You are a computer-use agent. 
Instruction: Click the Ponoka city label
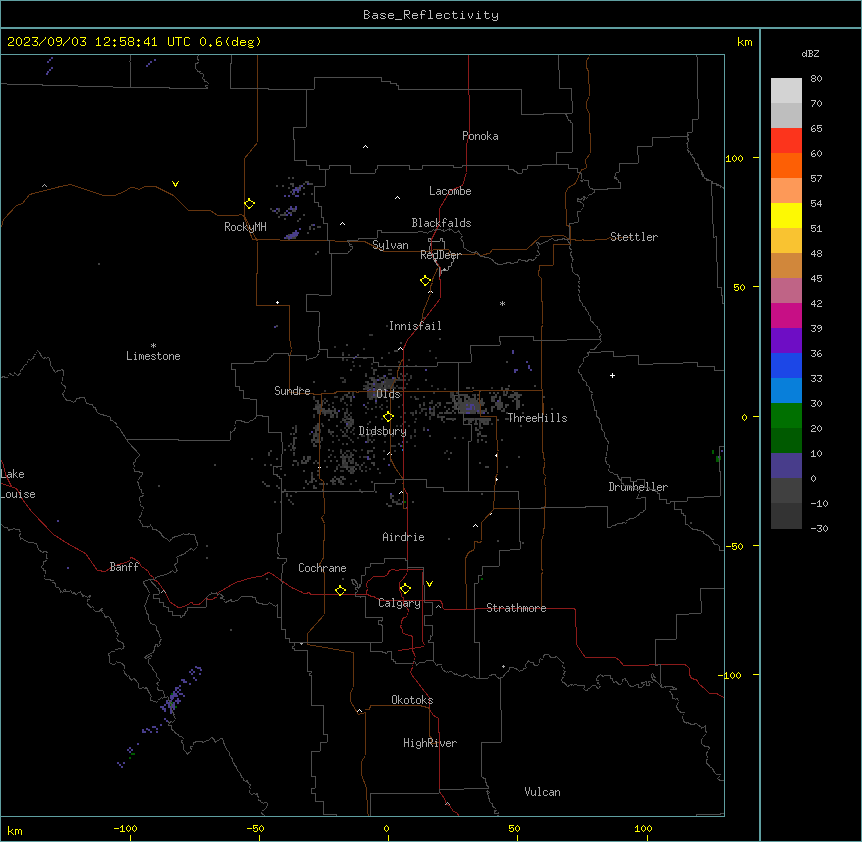480,136
